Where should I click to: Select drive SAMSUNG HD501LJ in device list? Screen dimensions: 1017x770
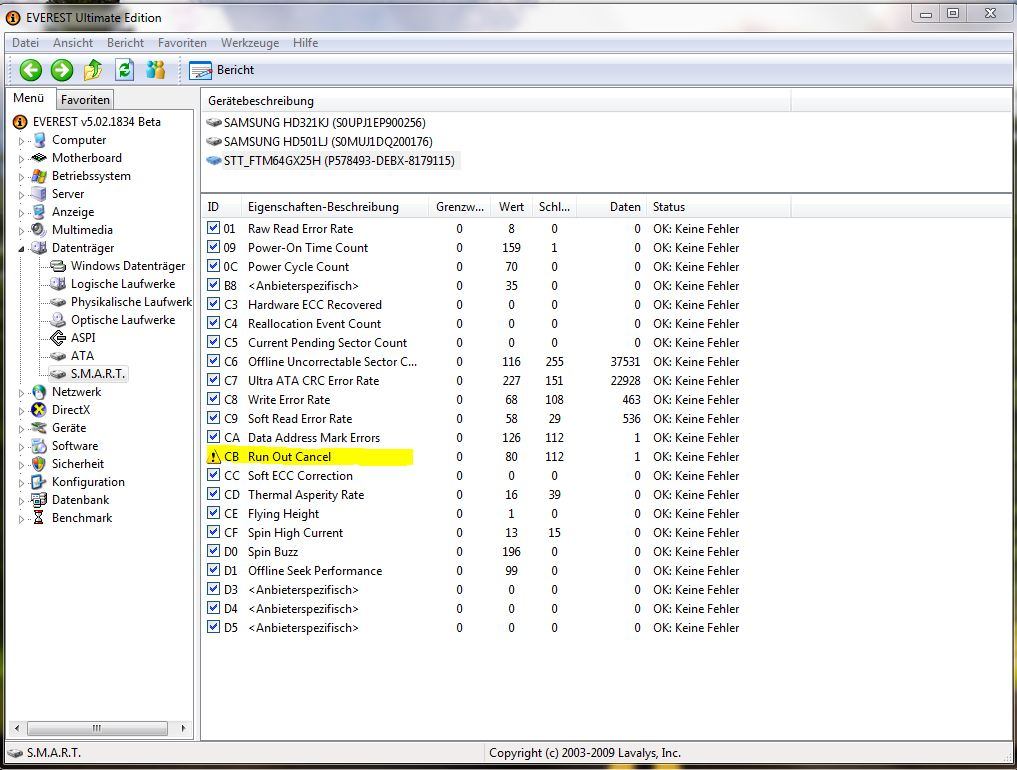pos(320,141)
